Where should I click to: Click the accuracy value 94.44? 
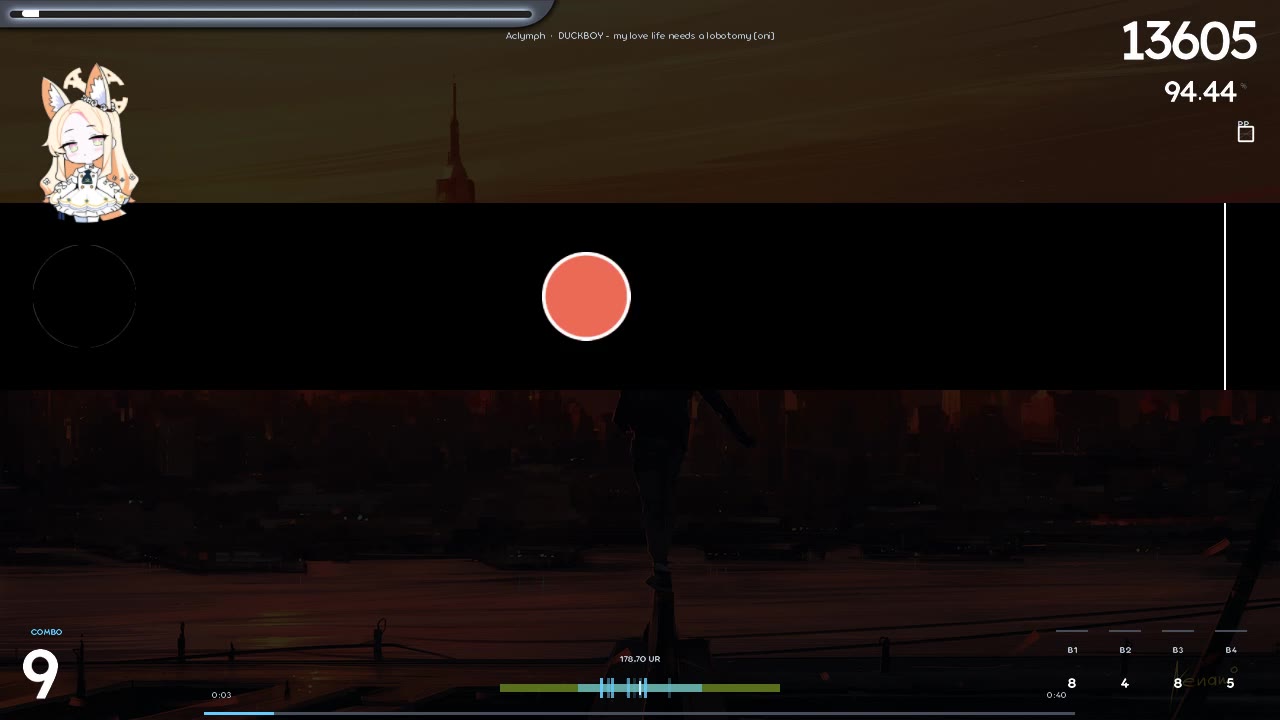click(1200, 92)
